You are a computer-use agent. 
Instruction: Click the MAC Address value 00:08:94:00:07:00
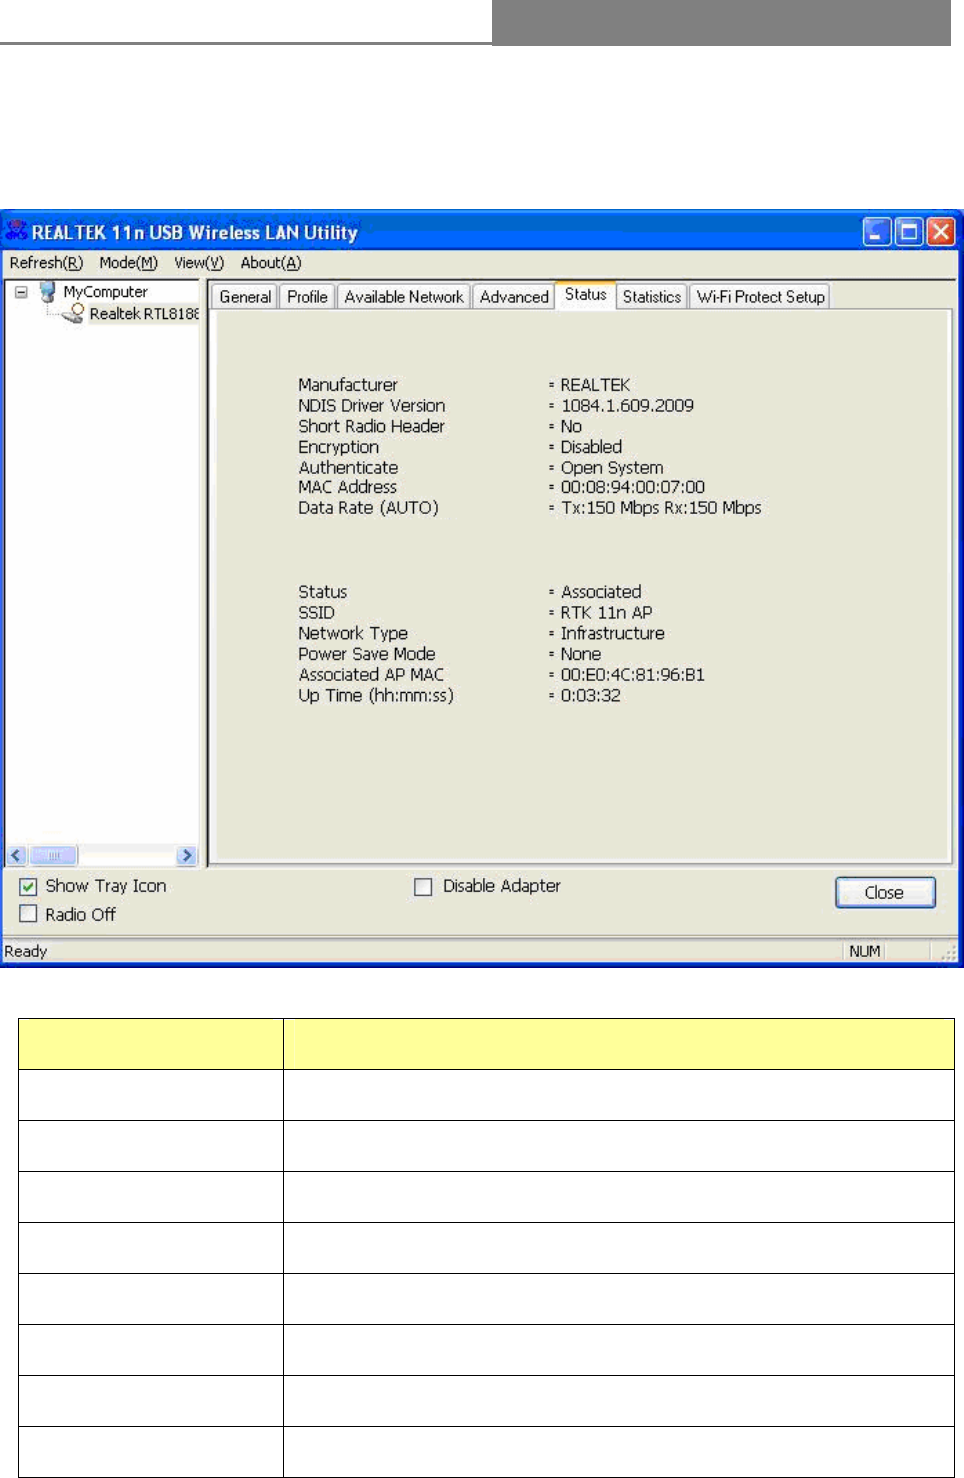click(632, 487)
